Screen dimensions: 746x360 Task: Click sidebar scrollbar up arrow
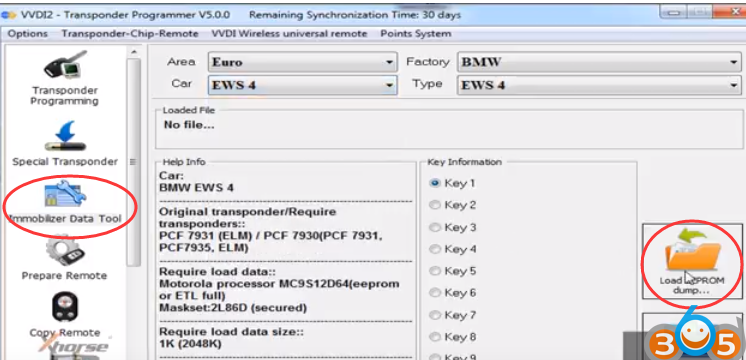(134, 52)
